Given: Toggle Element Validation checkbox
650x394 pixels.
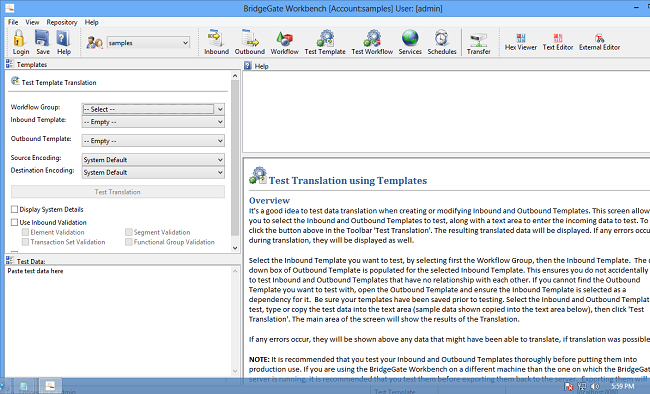Looking at the screenshot, I should click(x=25, y=232).
